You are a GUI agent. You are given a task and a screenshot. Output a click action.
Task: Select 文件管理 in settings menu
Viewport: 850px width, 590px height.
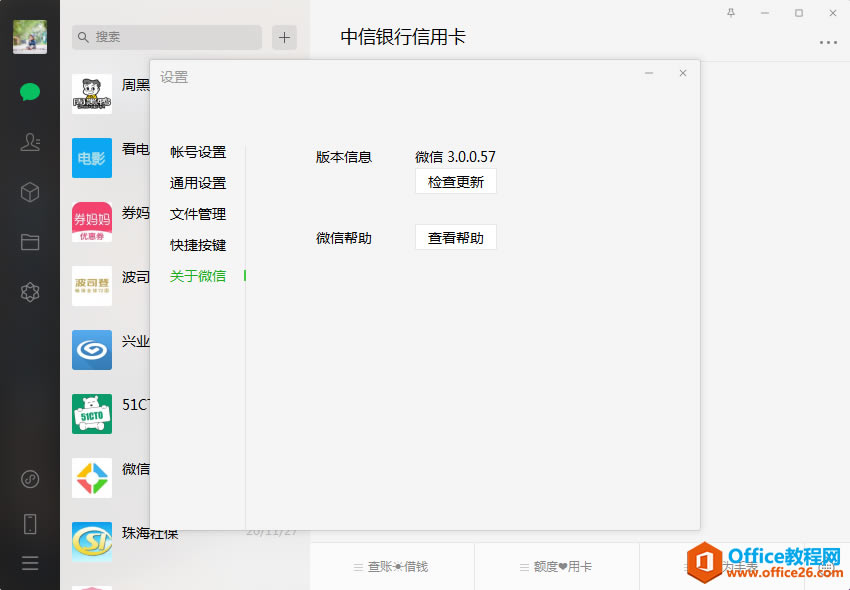coord(198,214)
